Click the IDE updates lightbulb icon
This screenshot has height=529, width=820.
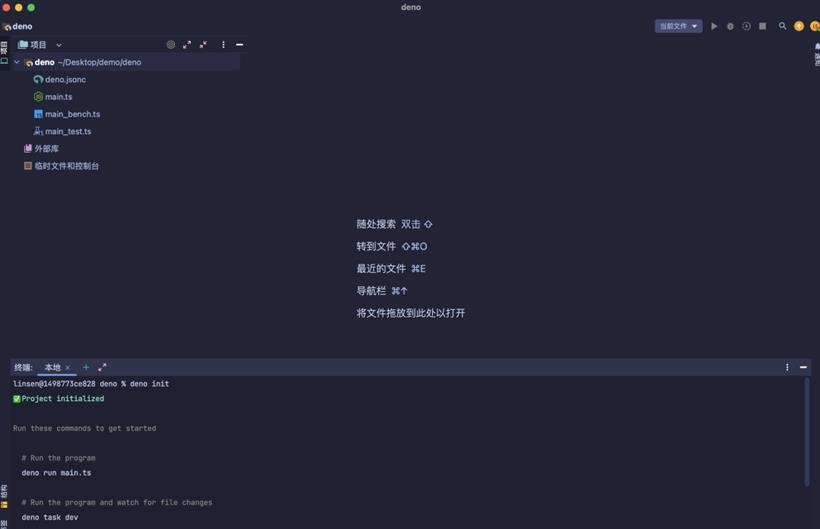coord(799,26)
